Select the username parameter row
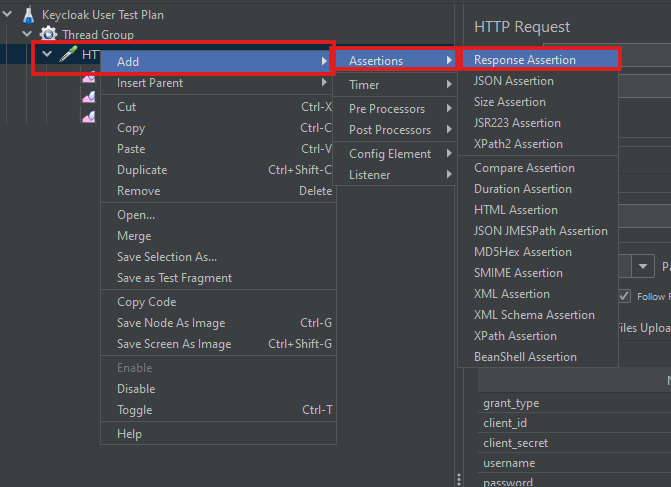This screenshot has width=671, height=487. point(574,463)
